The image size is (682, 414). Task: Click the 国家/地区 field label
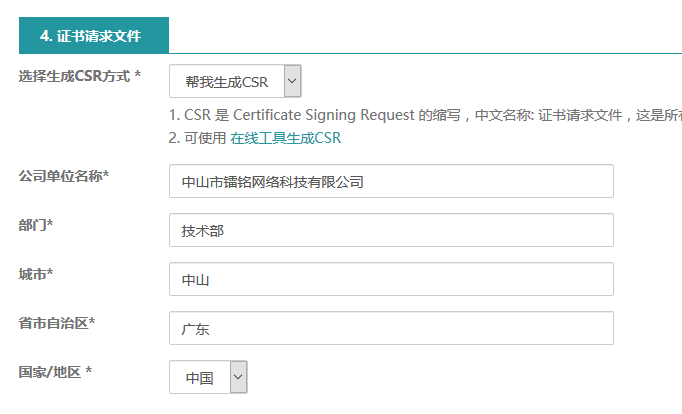click(55, 372)
